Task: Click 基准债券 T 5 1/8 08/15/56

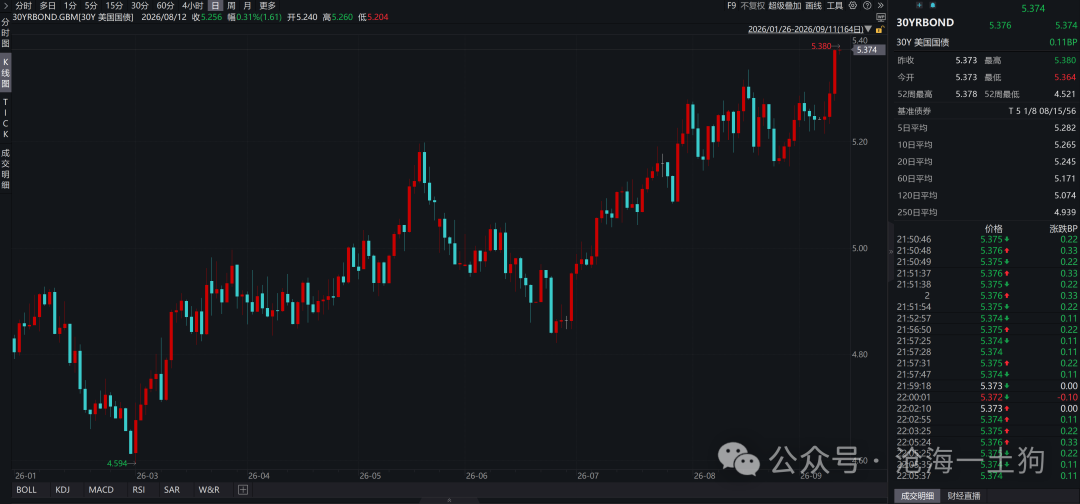Action: click(x=986, y=111)
